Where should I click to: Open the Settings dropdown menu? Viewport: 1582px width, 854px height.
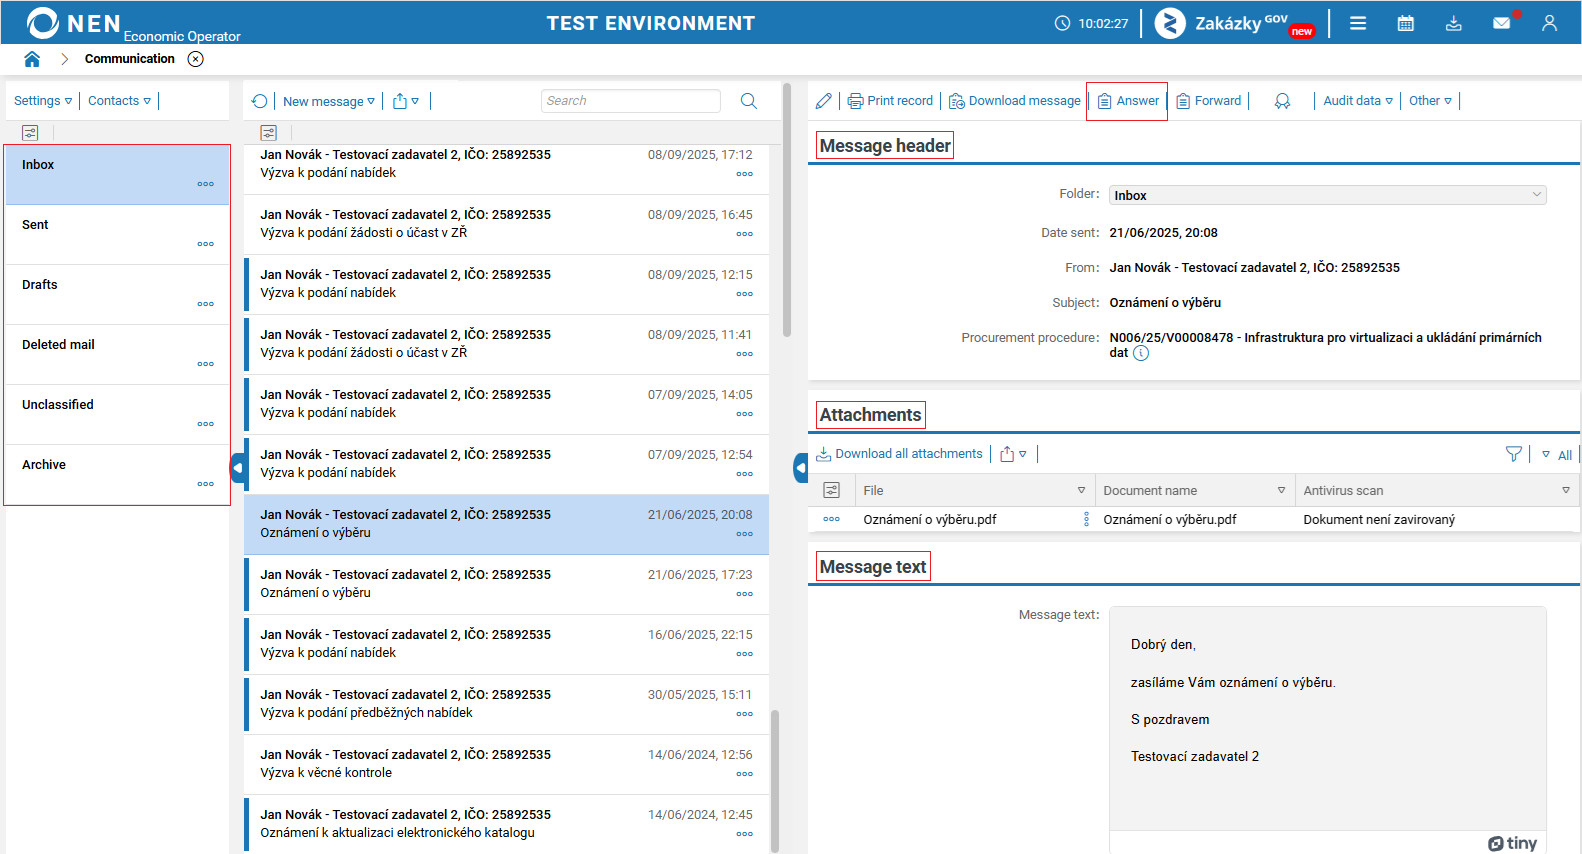43,101
